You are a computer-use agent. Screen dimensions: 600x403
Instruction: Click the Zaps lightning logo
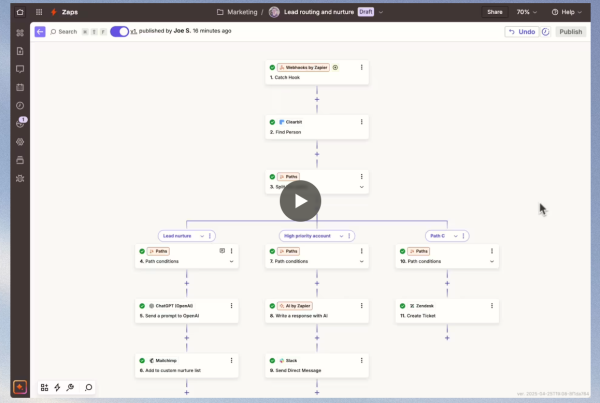54,12
